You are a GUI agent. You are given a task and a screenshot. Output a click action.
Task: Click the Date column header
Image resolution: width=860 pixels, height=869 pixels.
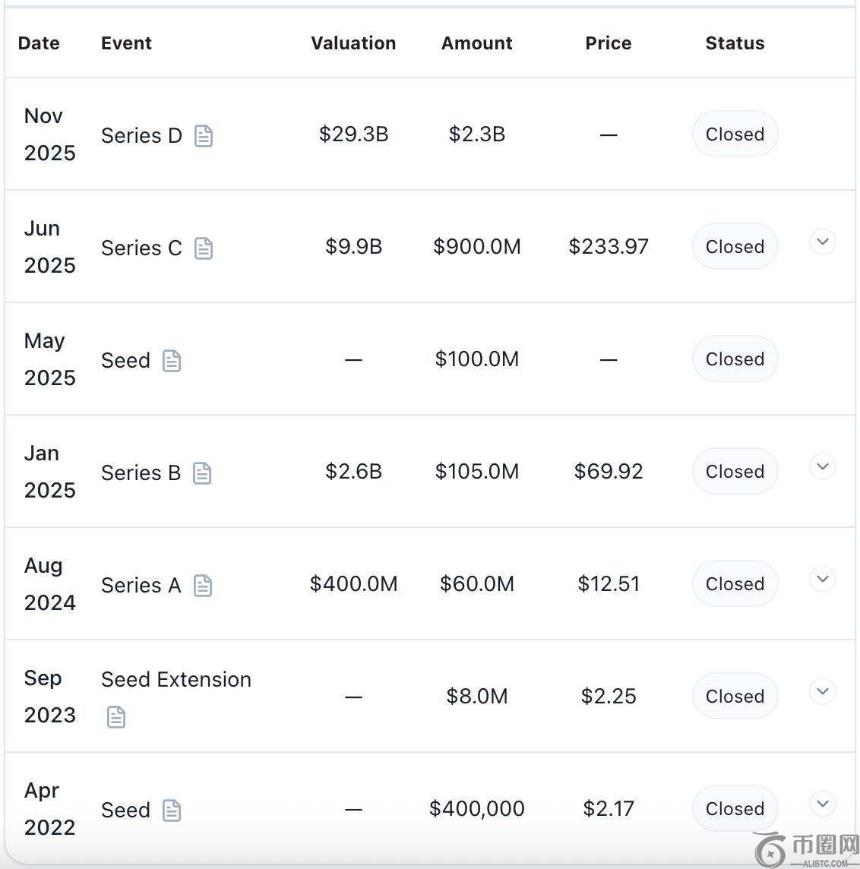tap(39, 43)
